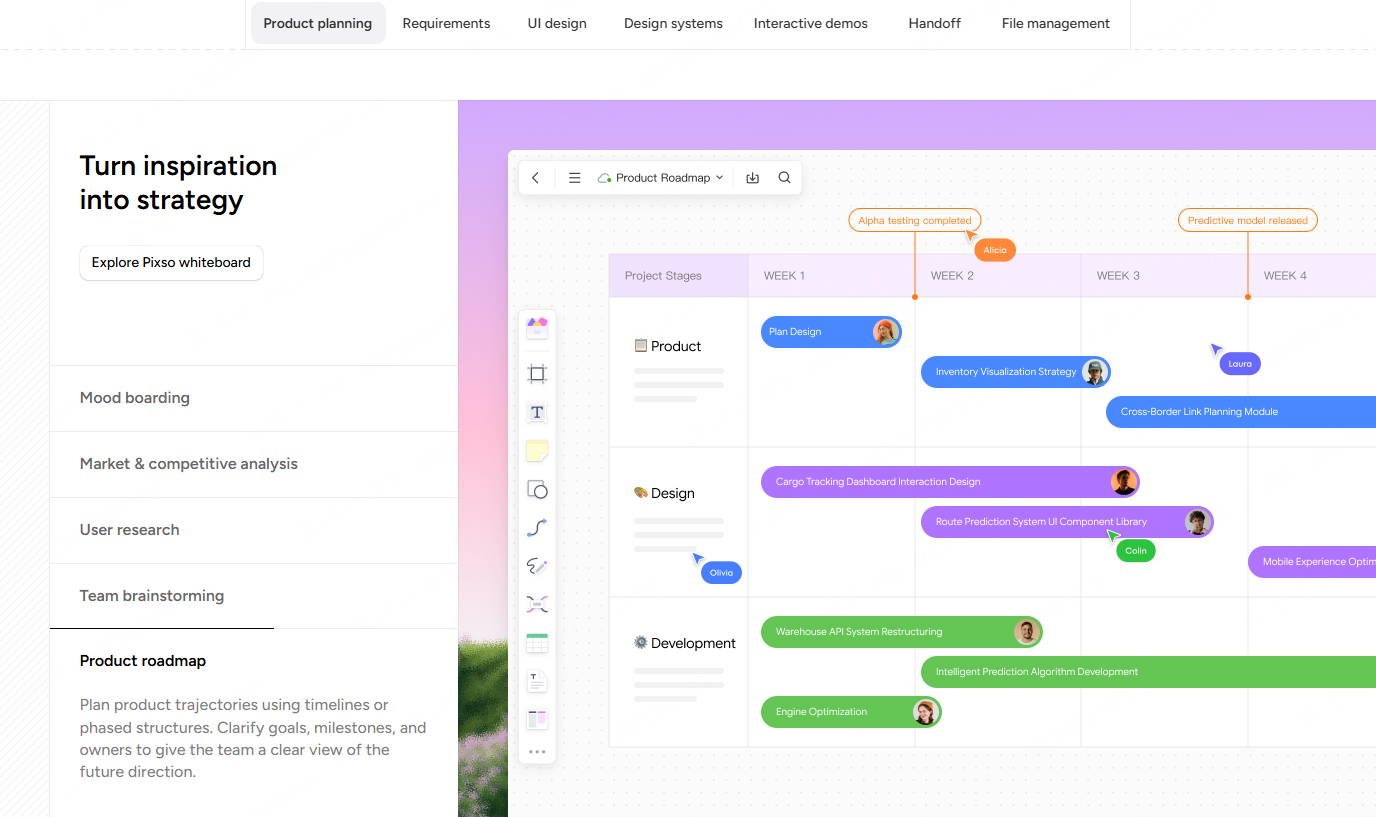Click the Explore Pixso whiteboard button
The height and width of the screenshot is (817, 1376).
click(171, 263)
